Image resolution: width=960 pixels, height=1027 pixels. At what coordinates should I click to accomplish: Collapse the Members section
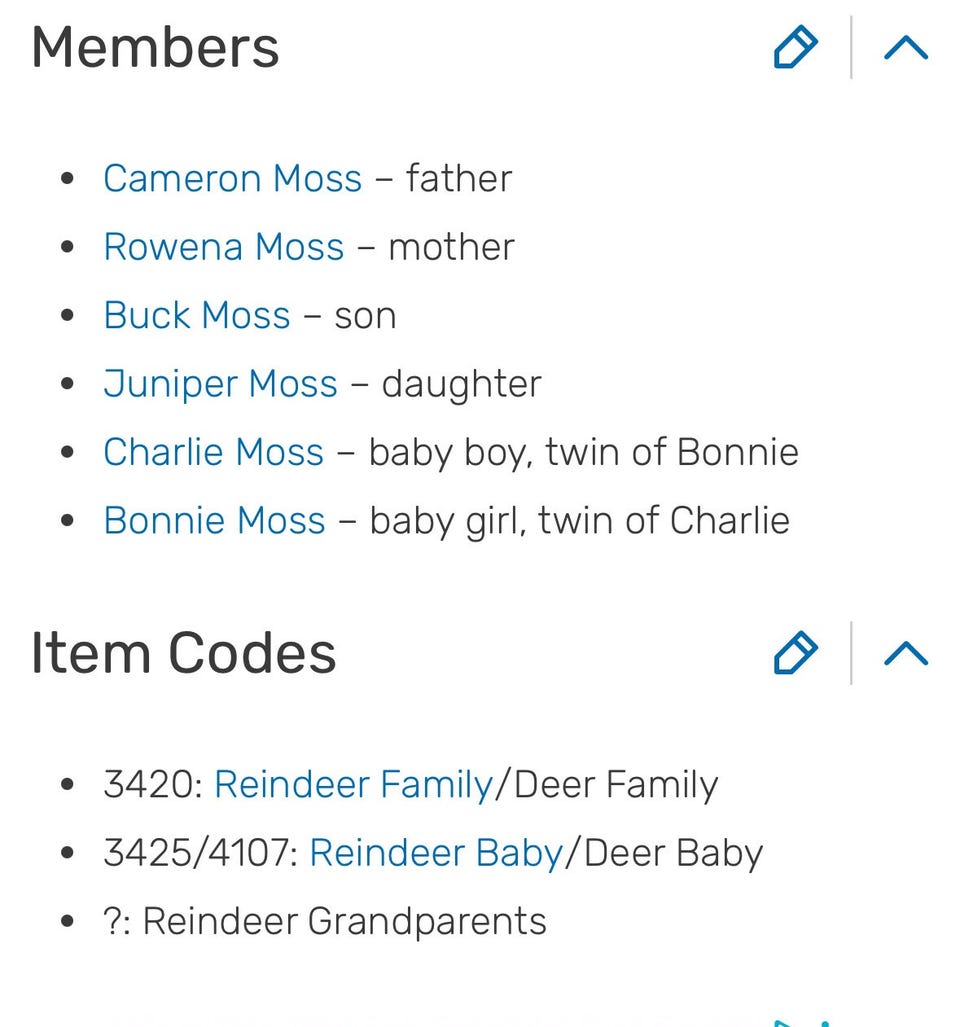[x=906, y=48]
